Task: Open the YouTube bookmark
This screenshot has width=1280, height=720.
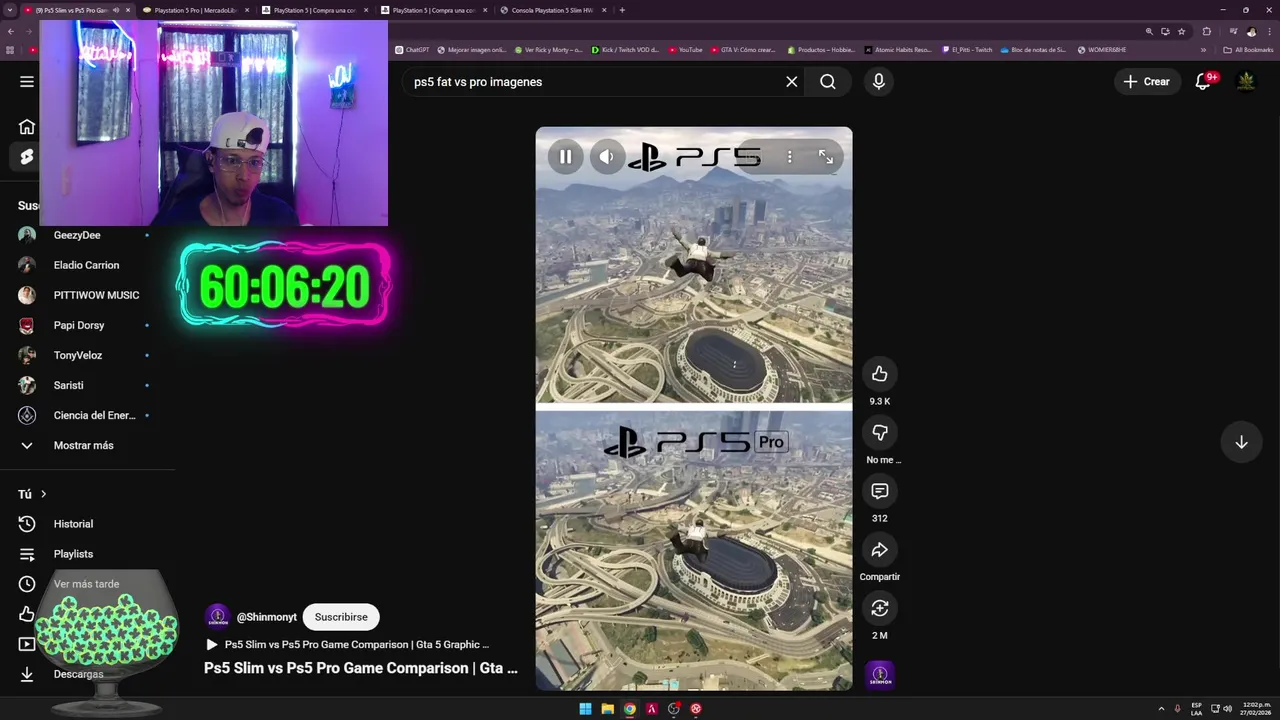Action: (685, 49)
